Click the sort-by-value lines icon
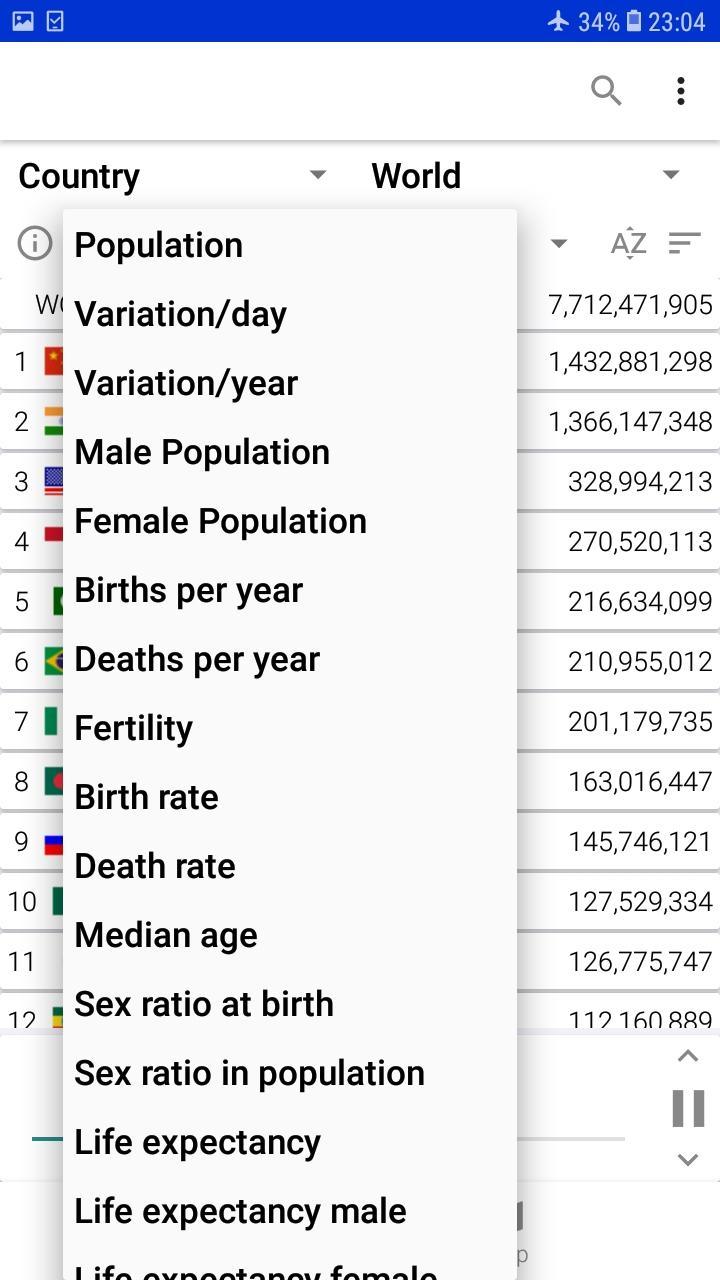The image size is (720, 1280). click(x=685, y=243)
